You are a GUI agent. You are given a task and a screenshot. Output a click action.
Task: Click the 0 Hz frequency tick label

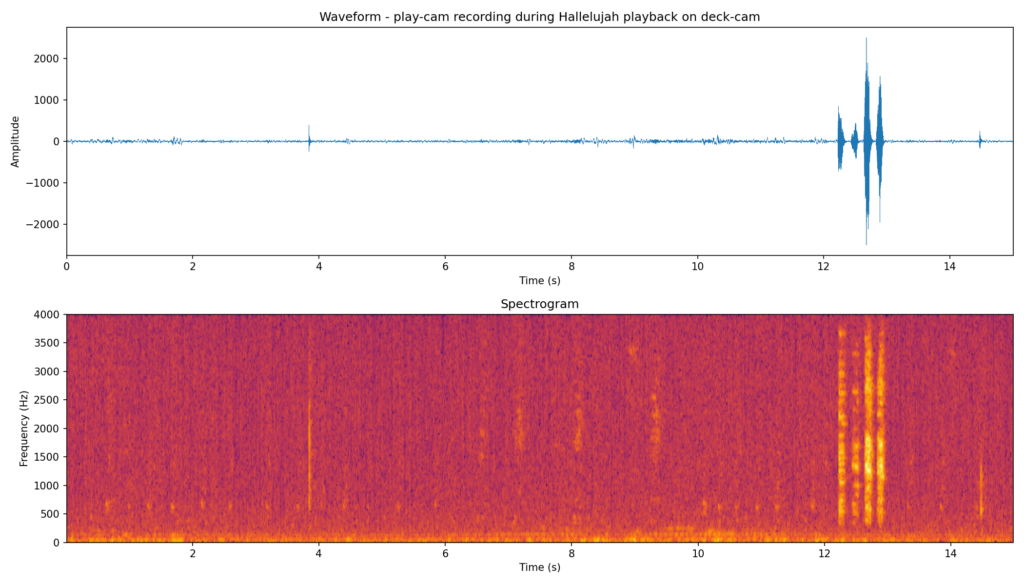[x=56, y=542]
